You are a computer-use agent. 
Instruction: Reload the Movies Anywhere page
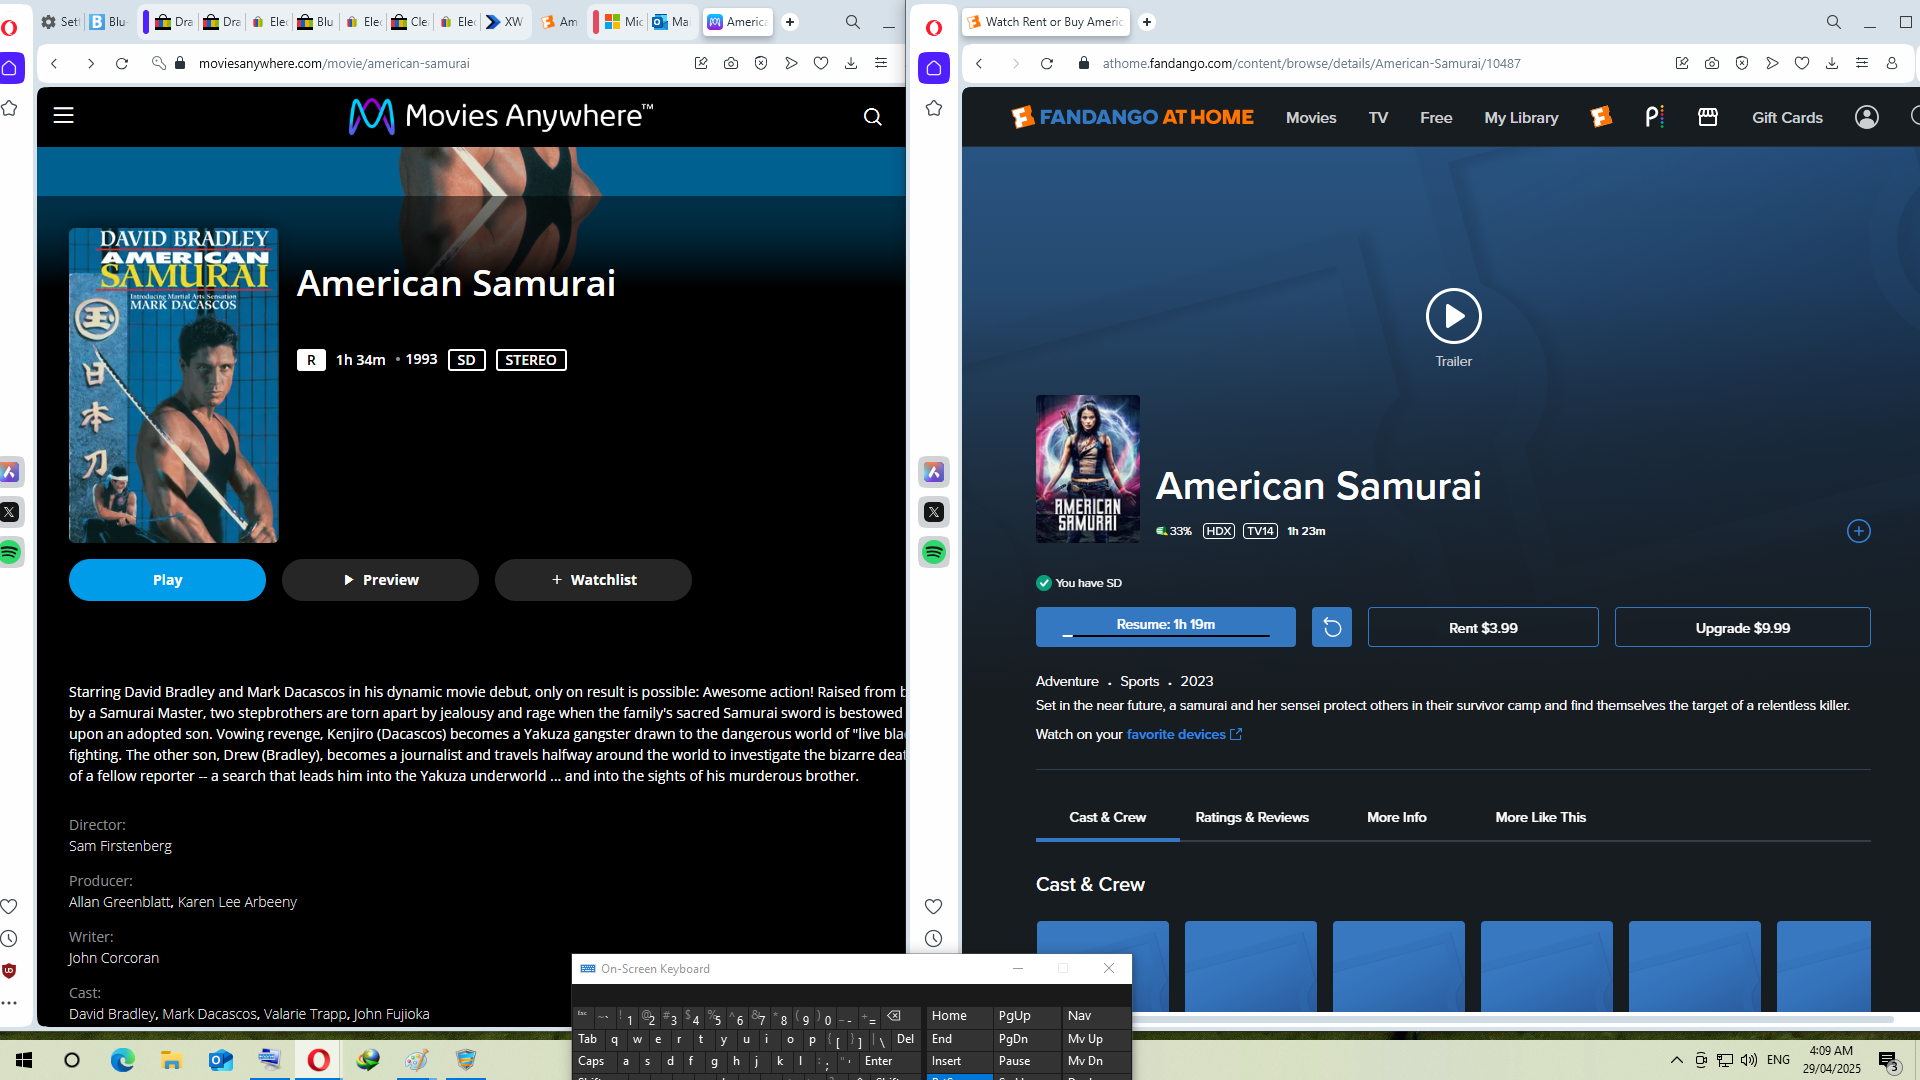click(x=122, y=63)
